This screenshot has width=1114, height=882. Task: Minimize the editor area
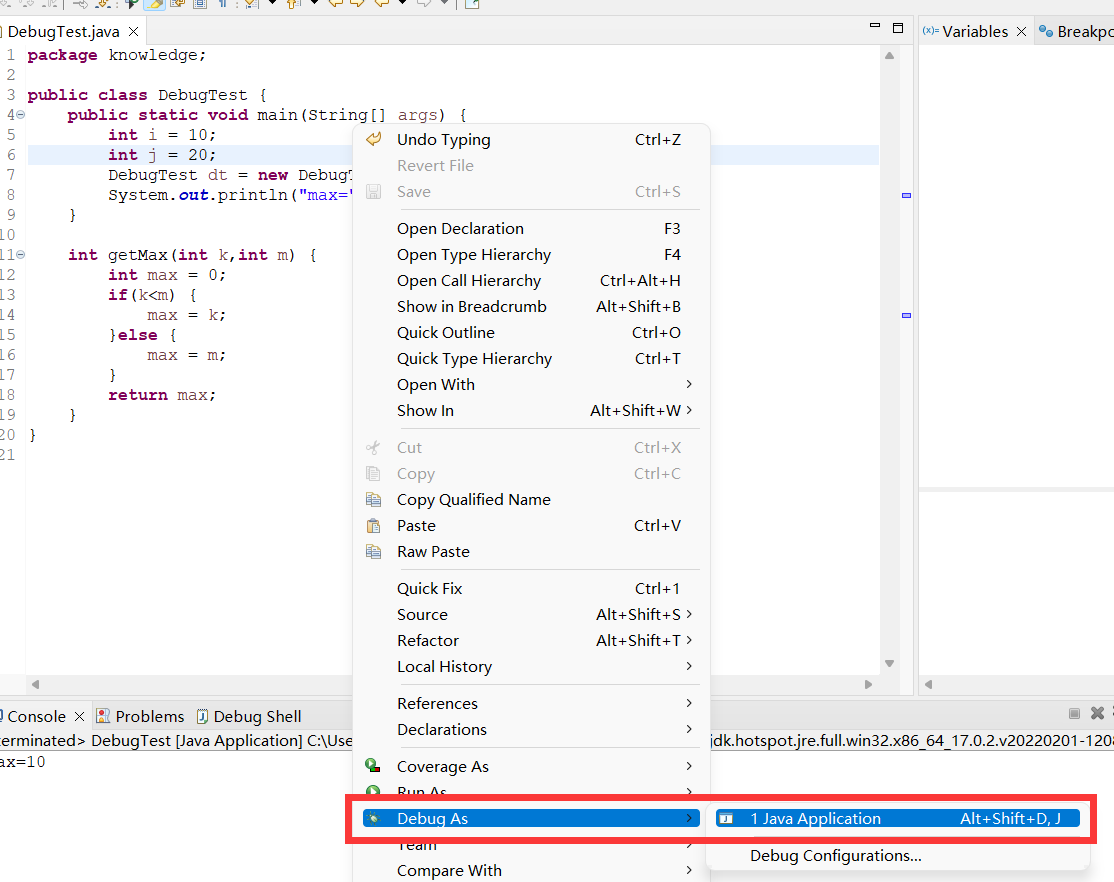click(875, 27)
